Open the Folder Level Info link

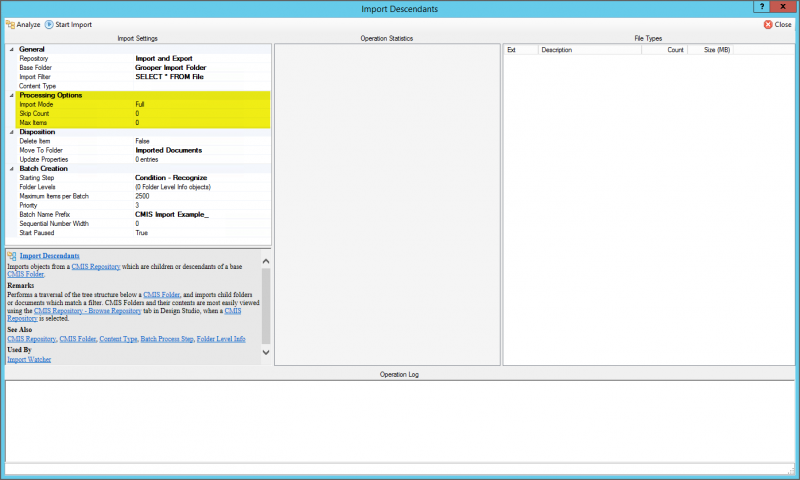(x=221, y=339)
